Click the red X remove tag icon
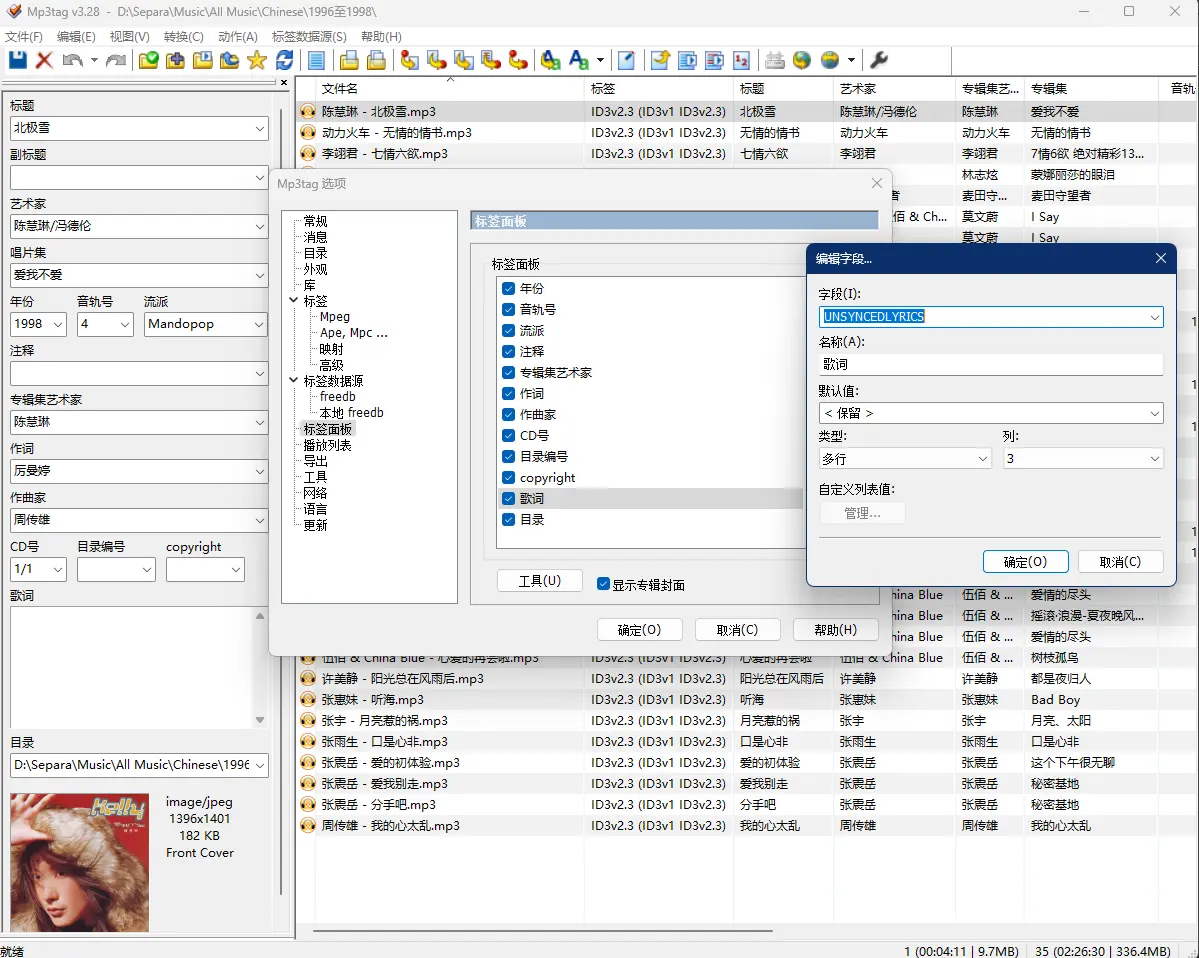Screen dimensions: 1199x958 44,60
